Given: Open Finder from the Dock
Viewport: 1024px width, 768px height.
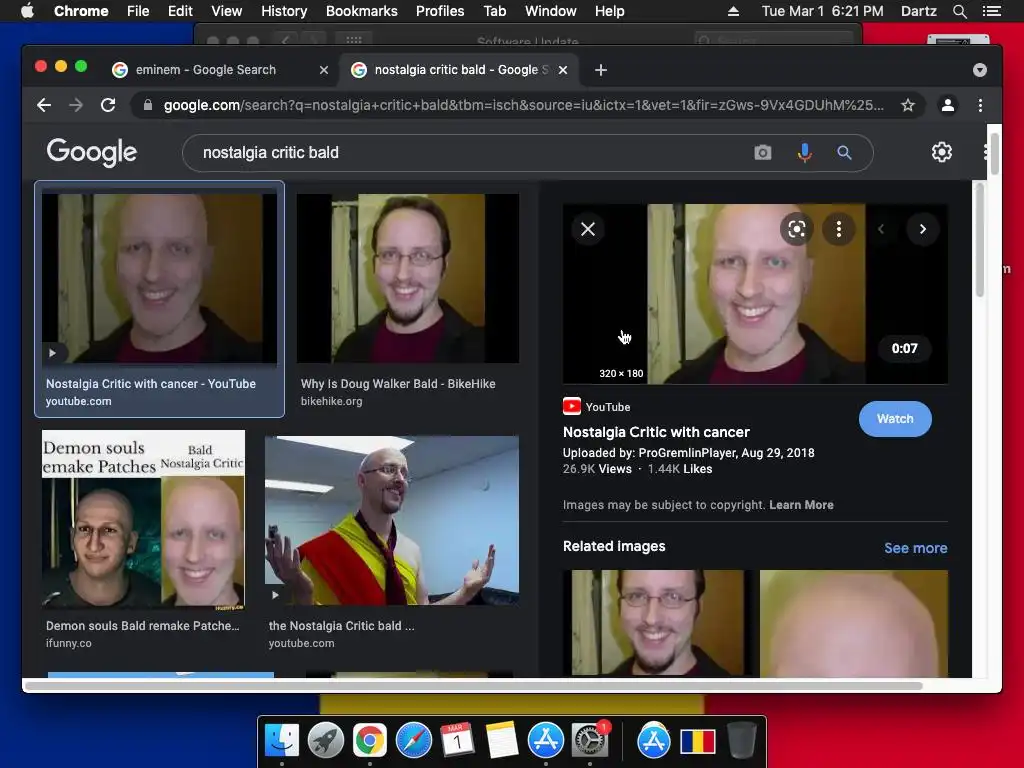Looking at the screenshot, I should [282, 740].
